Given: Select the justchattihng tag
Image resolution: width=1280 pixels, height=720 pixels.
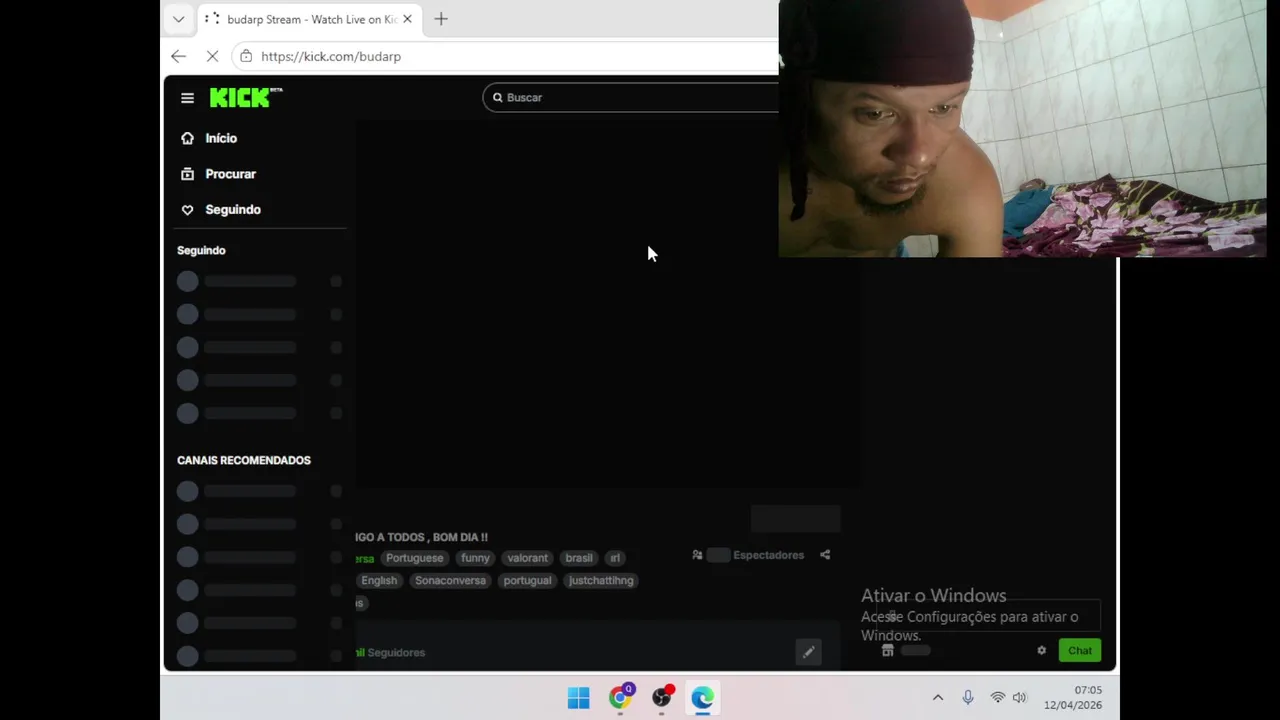Looking at the screenshot, I should tap(601, 580).
